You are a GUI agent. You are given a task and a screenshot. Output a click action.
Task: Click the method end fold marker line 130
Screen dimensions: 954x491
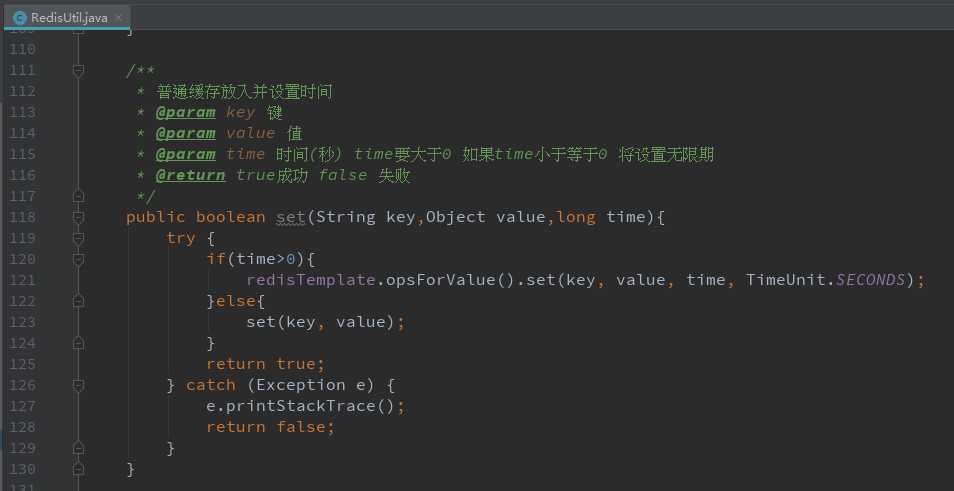[x=78, y=469]
